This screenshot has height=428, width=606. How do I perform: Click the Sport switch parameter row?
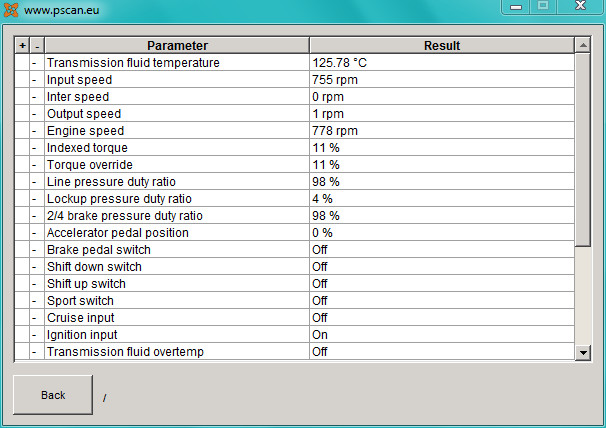pos(294,301)
